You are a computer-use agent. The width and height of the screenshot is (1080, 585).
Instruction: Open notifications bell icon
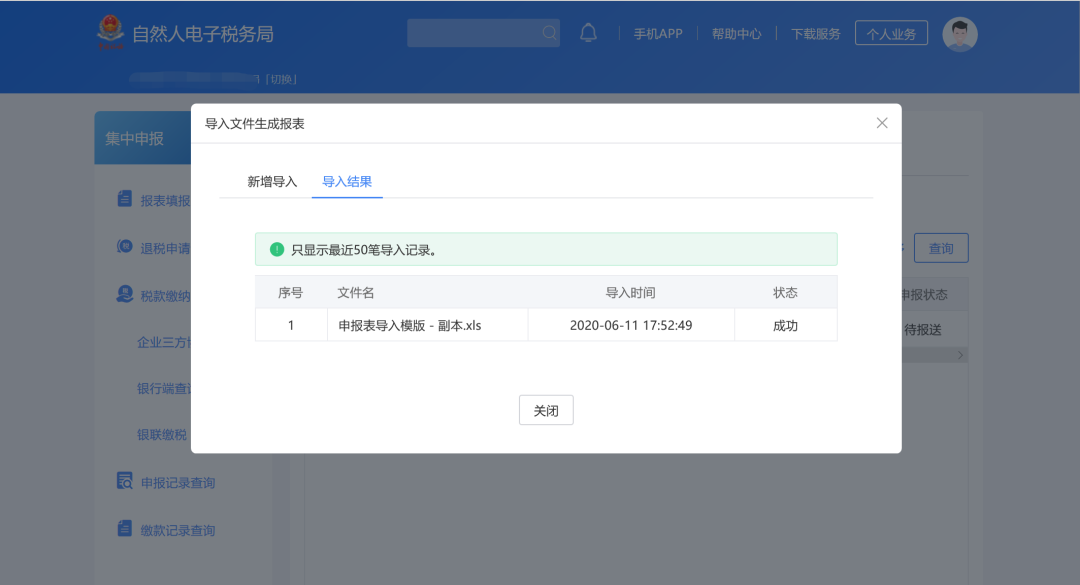coord(588,32)
